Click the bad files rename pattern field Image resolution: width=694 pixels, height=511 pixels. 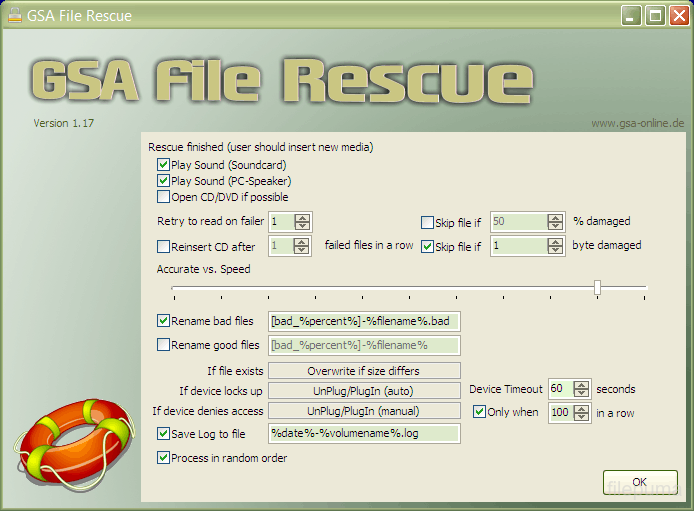(x=362, y=321)
